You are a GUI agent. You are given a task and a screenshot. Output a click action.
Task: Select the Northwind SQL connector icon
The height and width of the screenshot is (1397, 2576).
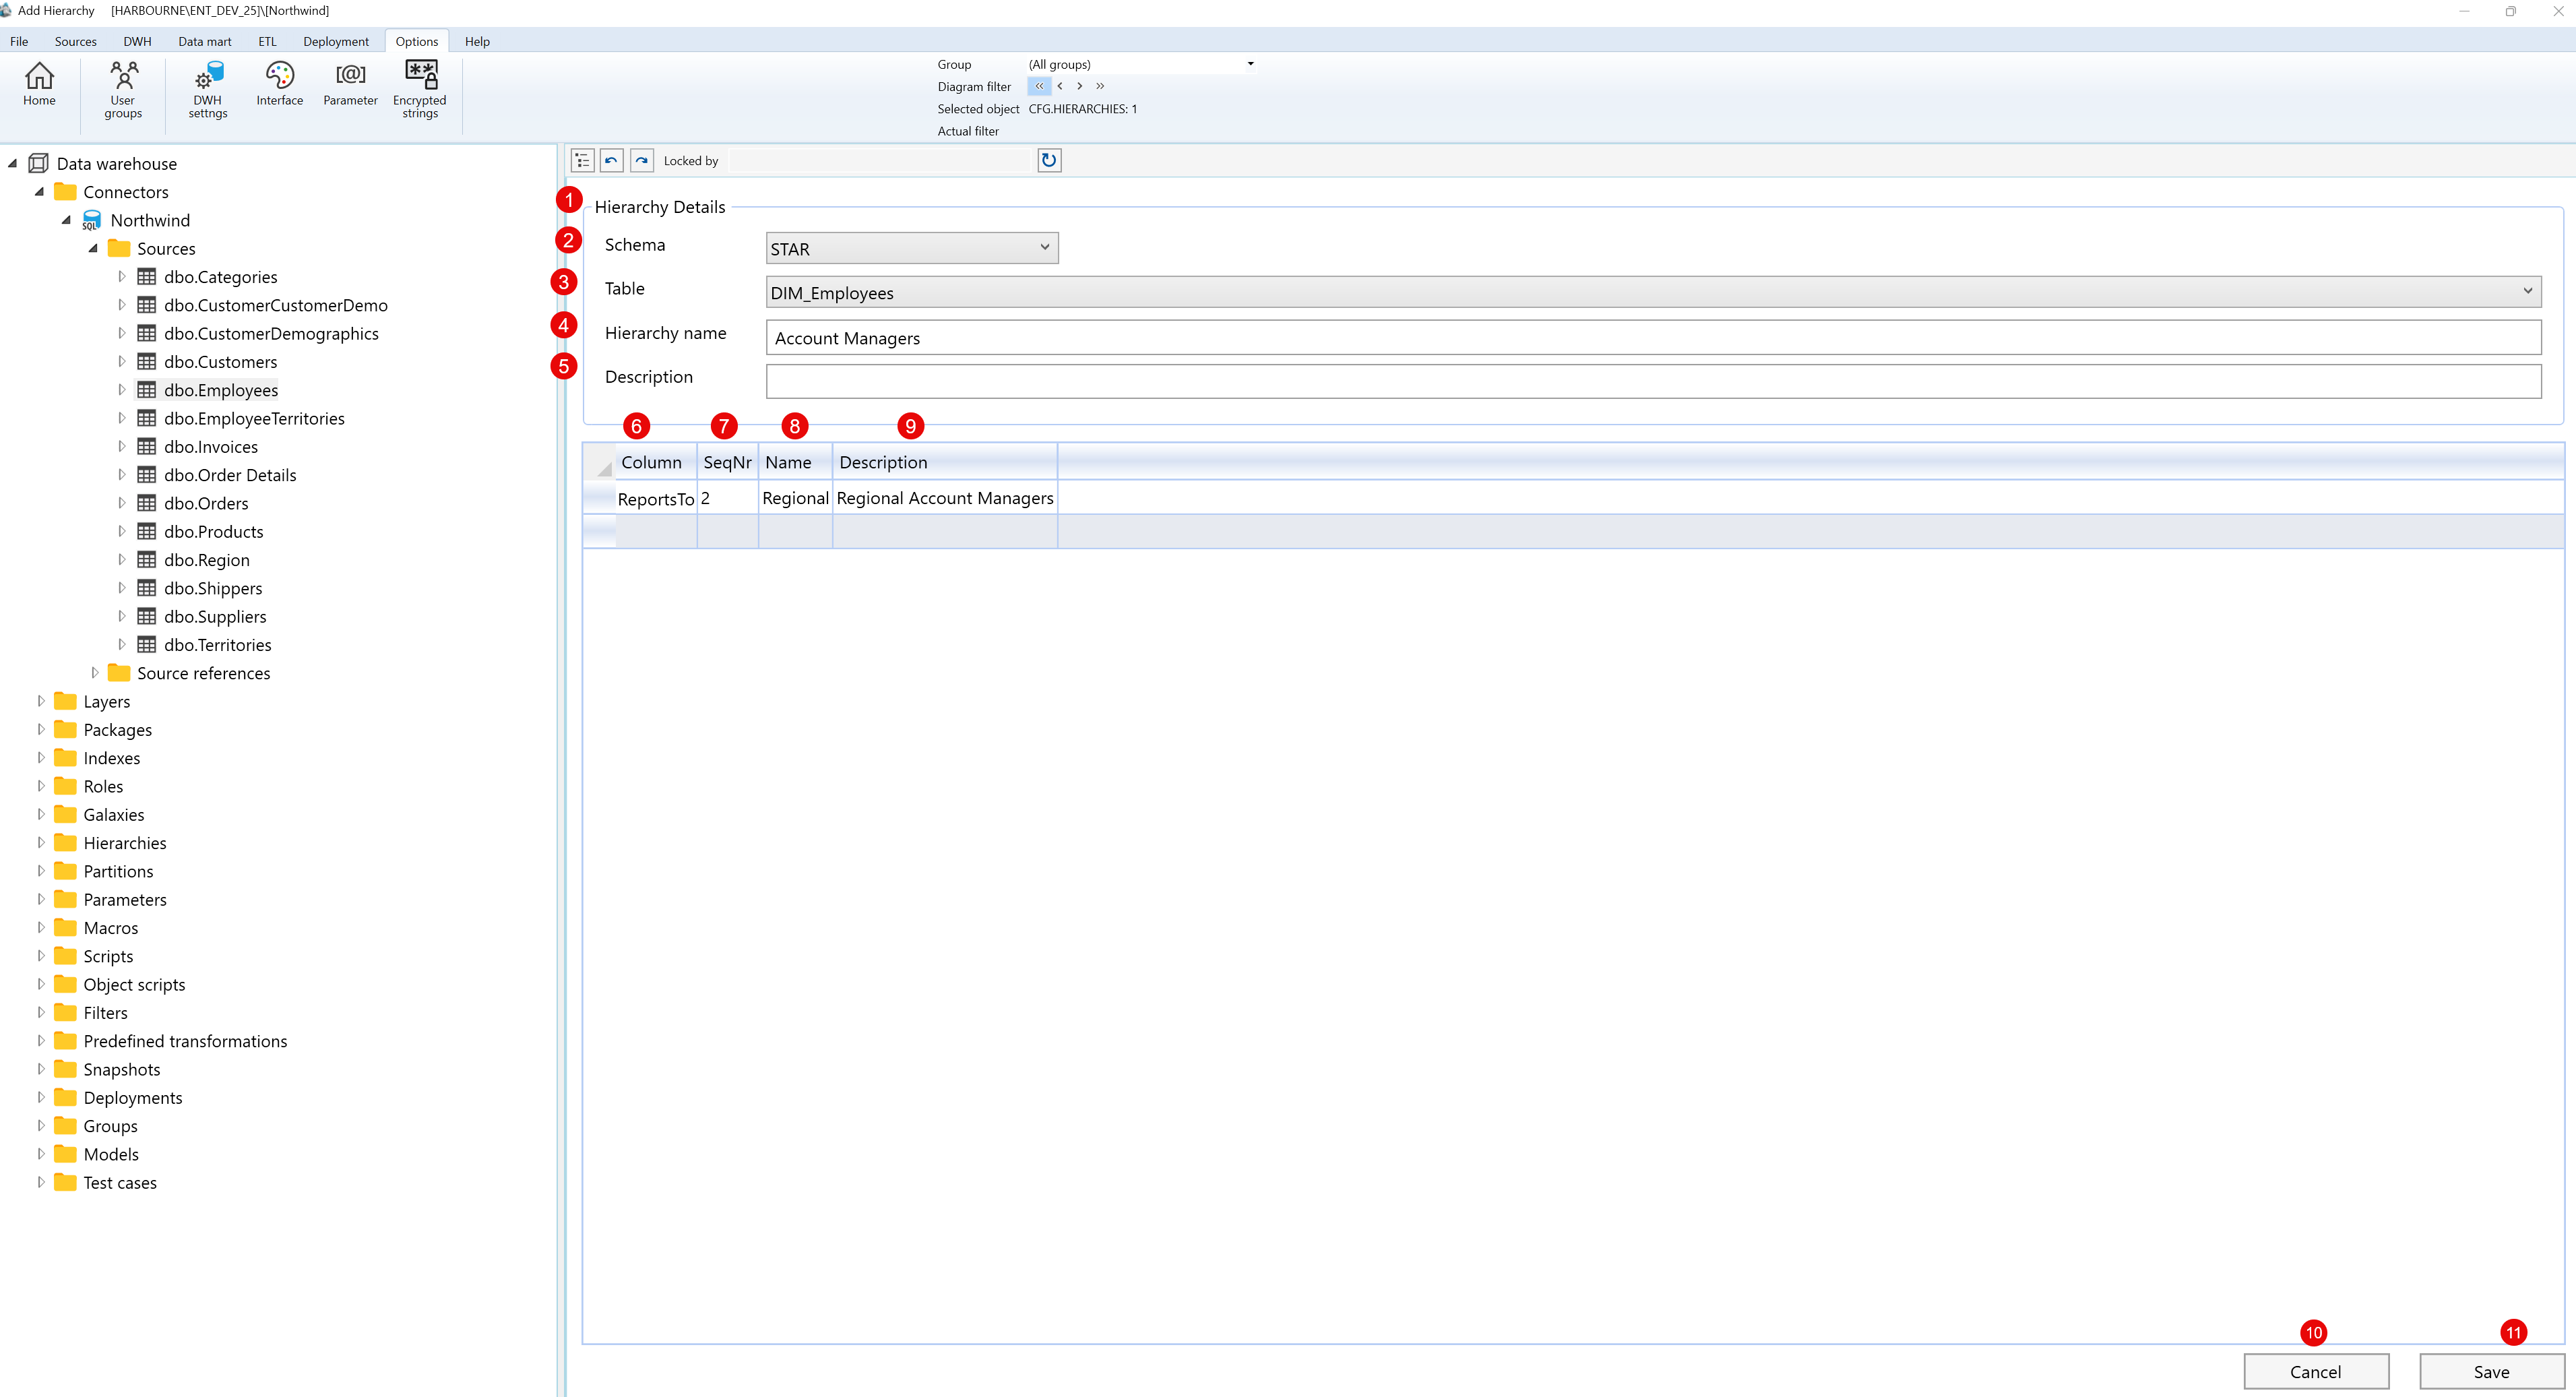pos(92,220)
